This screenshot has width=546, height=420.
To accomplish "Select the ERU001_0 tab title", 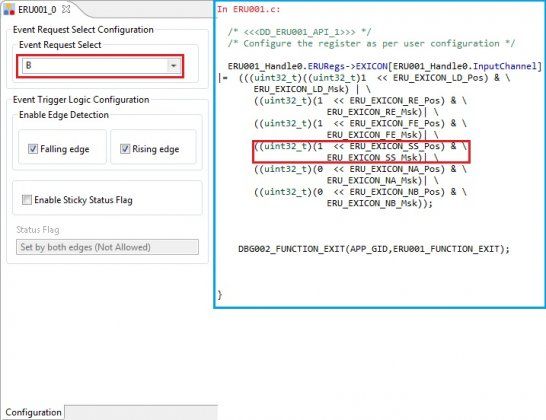I will pyautogui.click(x=37, y=10).
